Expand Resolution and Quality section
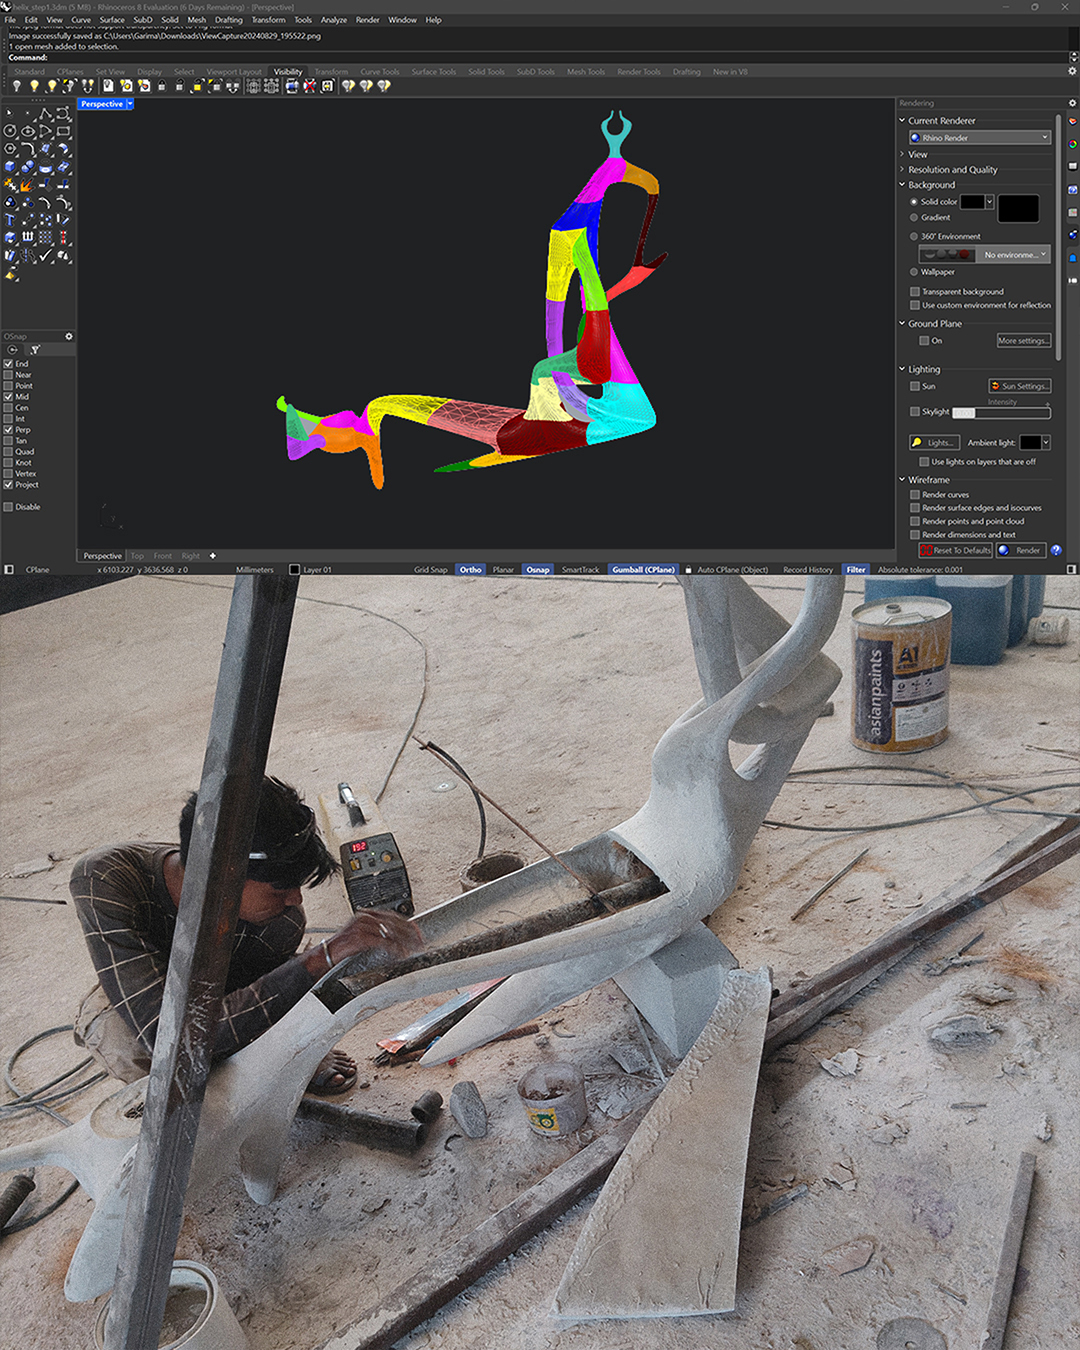 902,169
